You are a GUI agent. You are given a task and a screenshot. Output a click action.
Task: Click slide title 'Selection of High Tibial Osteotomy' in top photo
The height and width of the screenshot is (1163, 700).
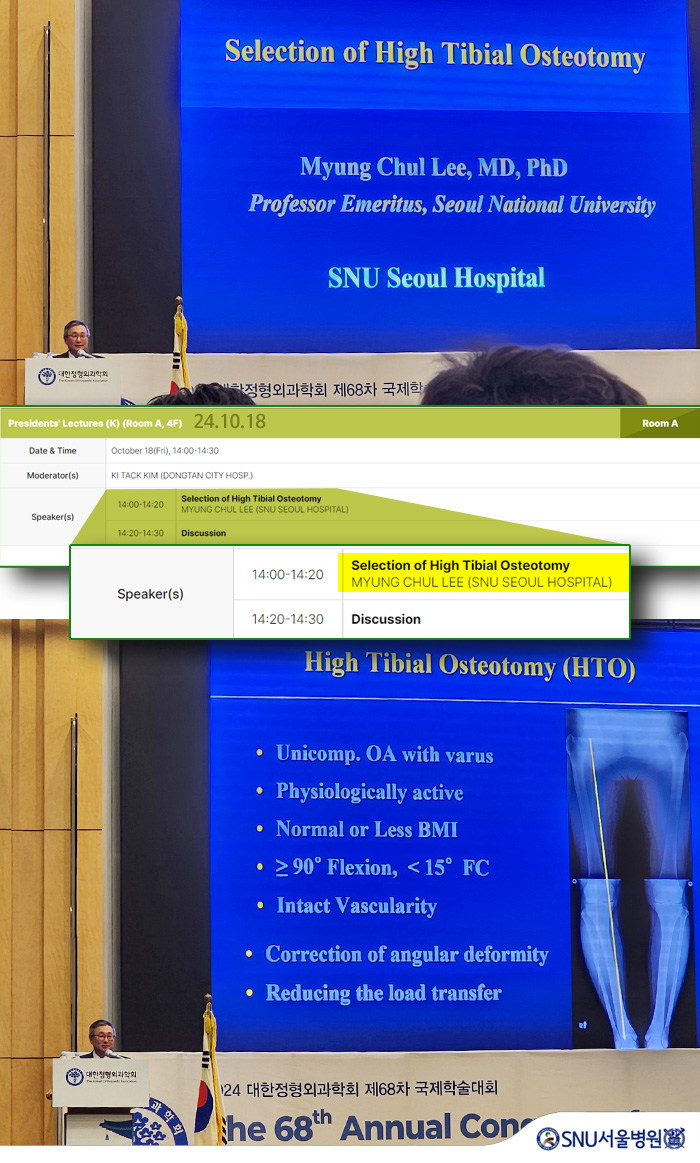click(x=435, y=55)
